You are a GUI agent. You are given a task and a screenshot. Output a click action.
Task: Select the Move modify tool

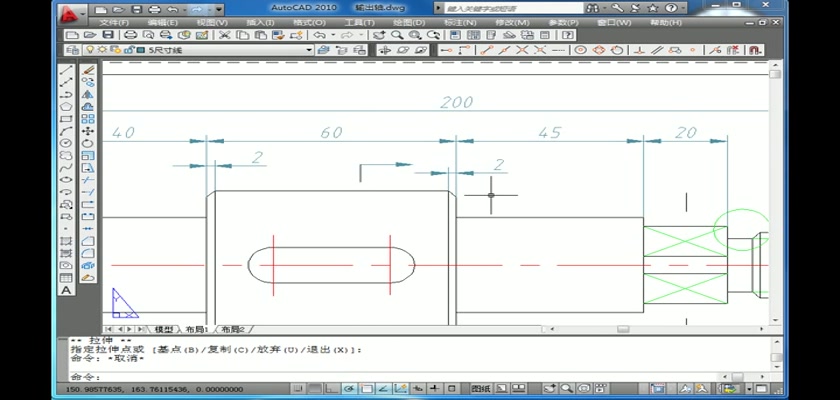click(x=88, y=131)
